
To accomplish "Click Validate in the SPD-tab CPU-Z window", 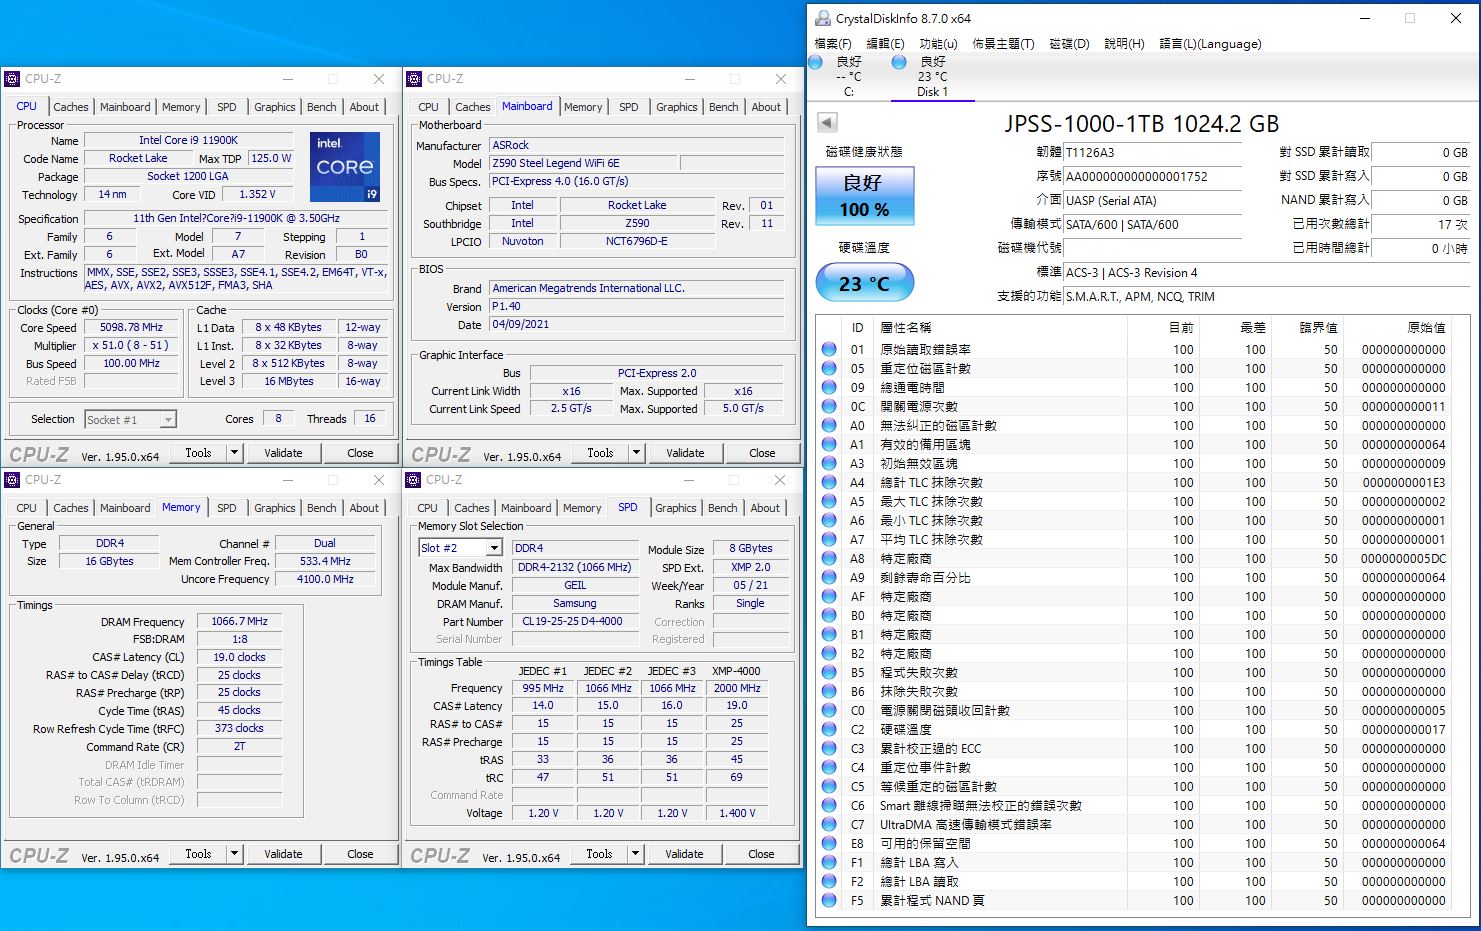I will click(x=684, y=854).
